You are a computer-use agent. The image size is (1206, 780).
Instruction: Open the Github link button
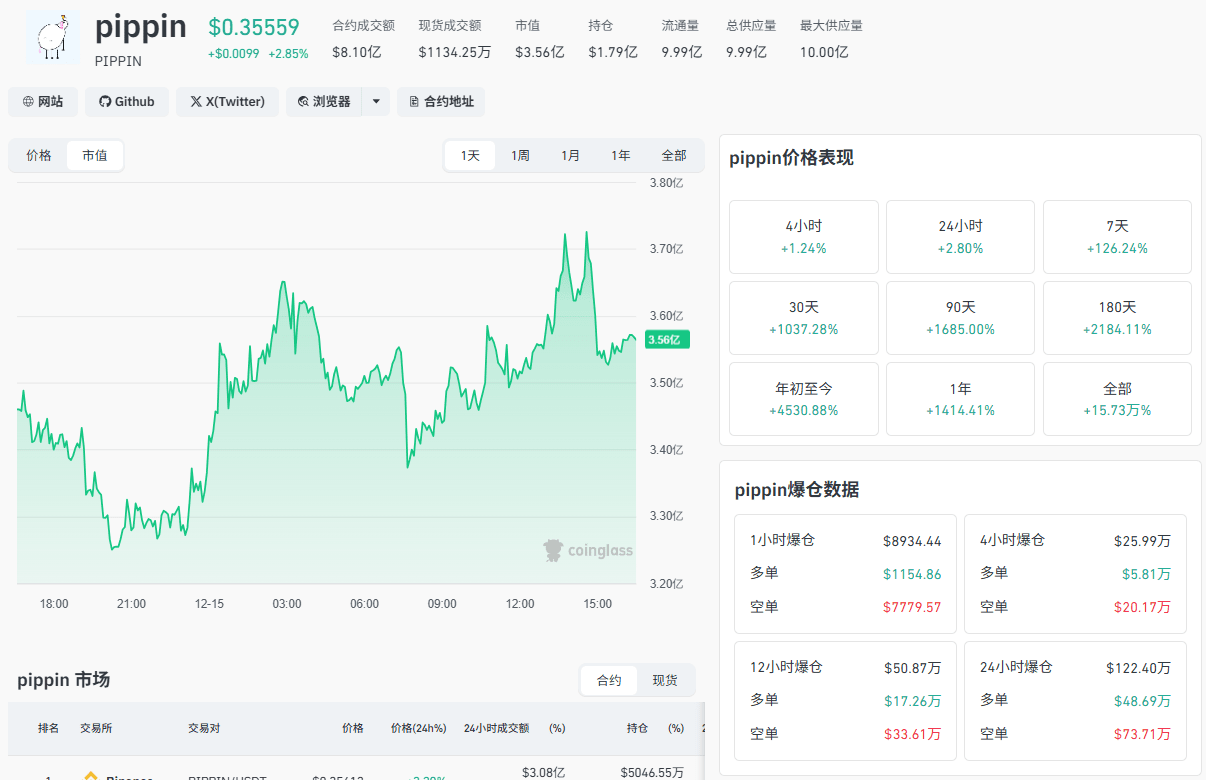[x=127, y=101]
